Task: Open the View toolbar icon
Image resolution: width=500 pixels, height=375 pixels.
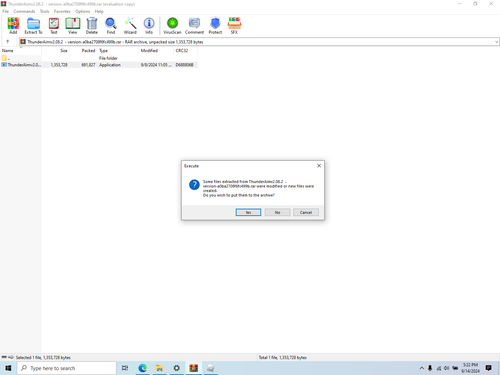Action: (x=72, y=26)
